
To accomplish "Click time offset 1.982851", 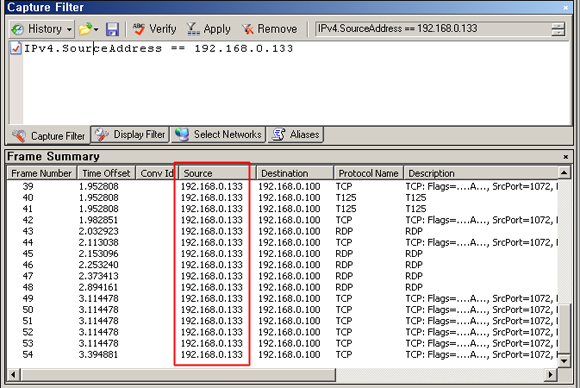I will click(x=98, y=220).
